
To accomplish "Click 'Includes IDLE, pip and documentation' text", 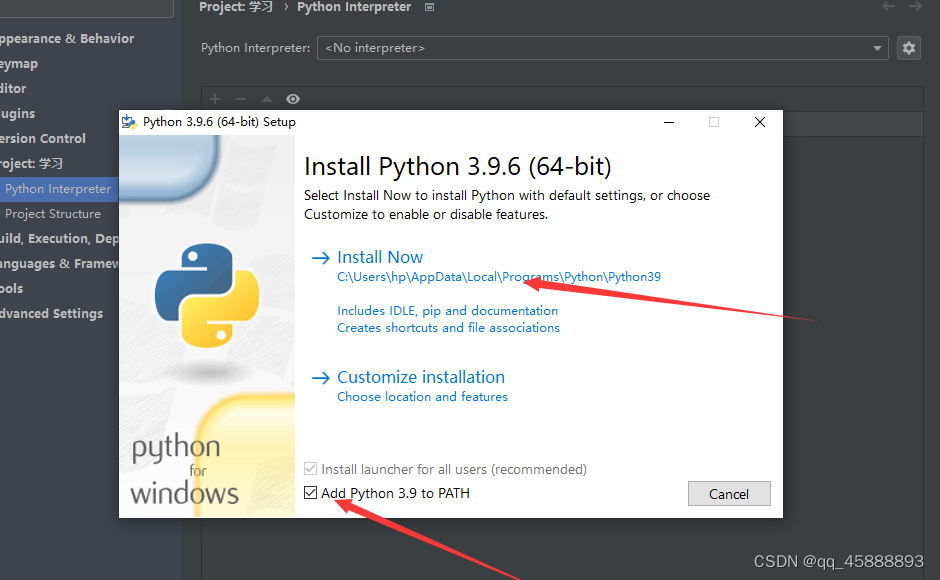I will 447,311.
